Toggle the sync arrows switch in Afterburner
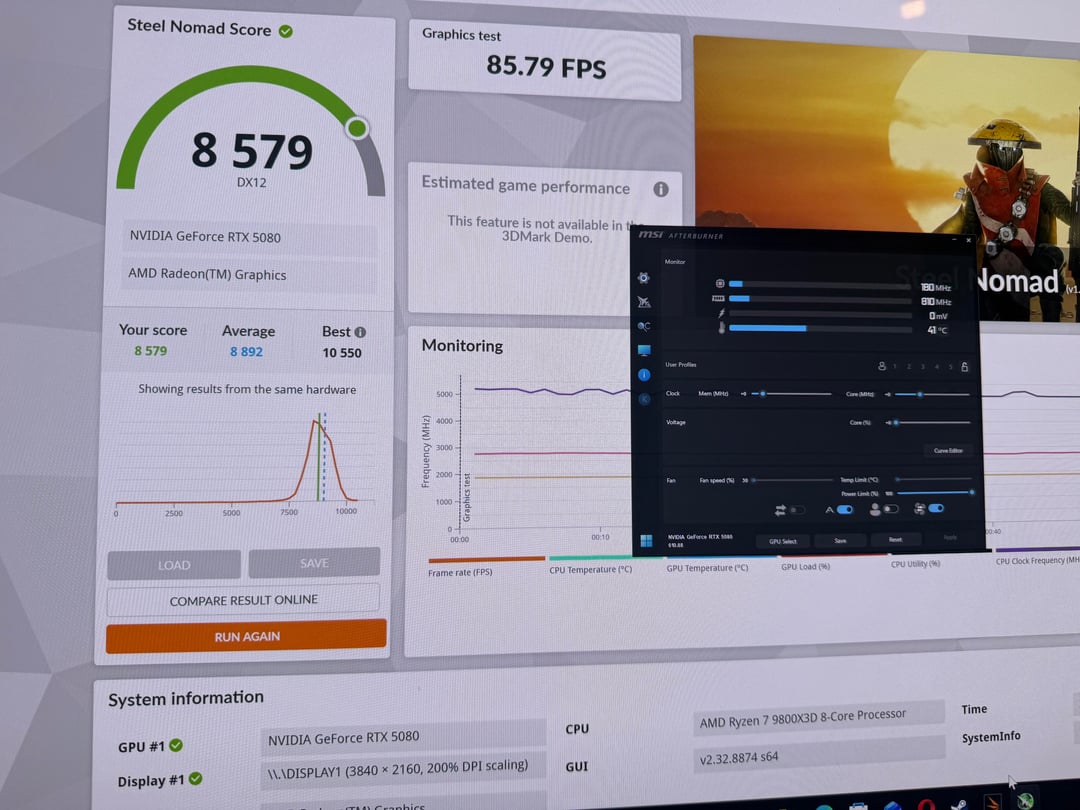Image resolution: width=1080 pixels, height=810 pixels. pos(797,510)
